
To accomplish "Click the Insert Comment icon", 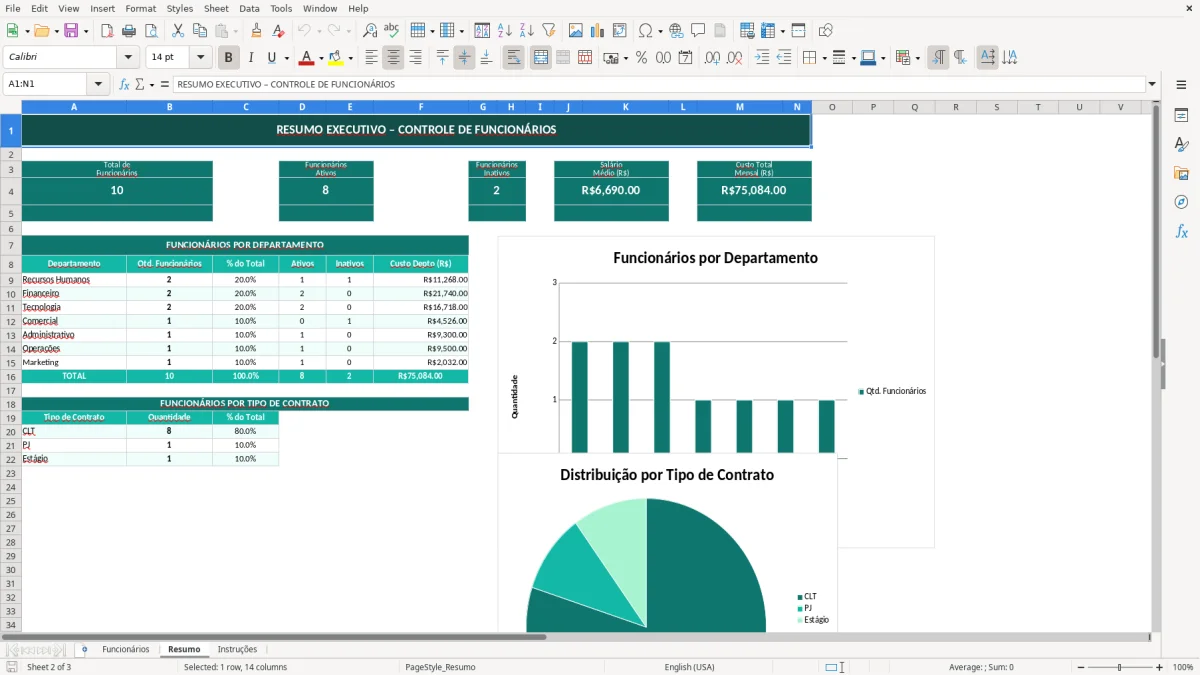I will click(x=698, y=31).
